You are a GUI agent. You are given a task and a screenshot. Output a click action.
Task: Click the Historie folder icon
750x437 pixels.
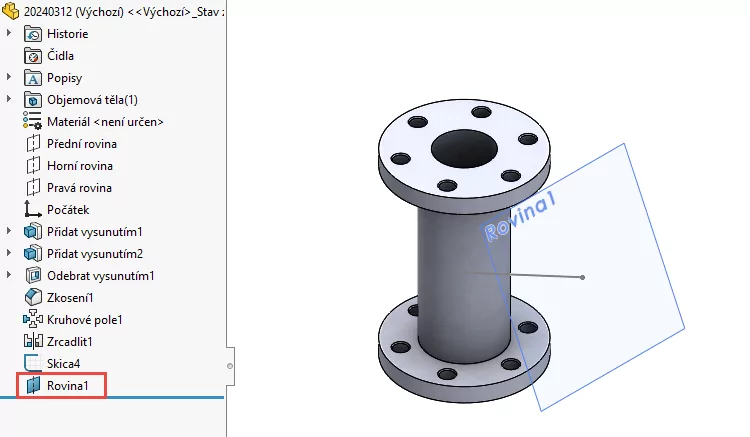33,34
